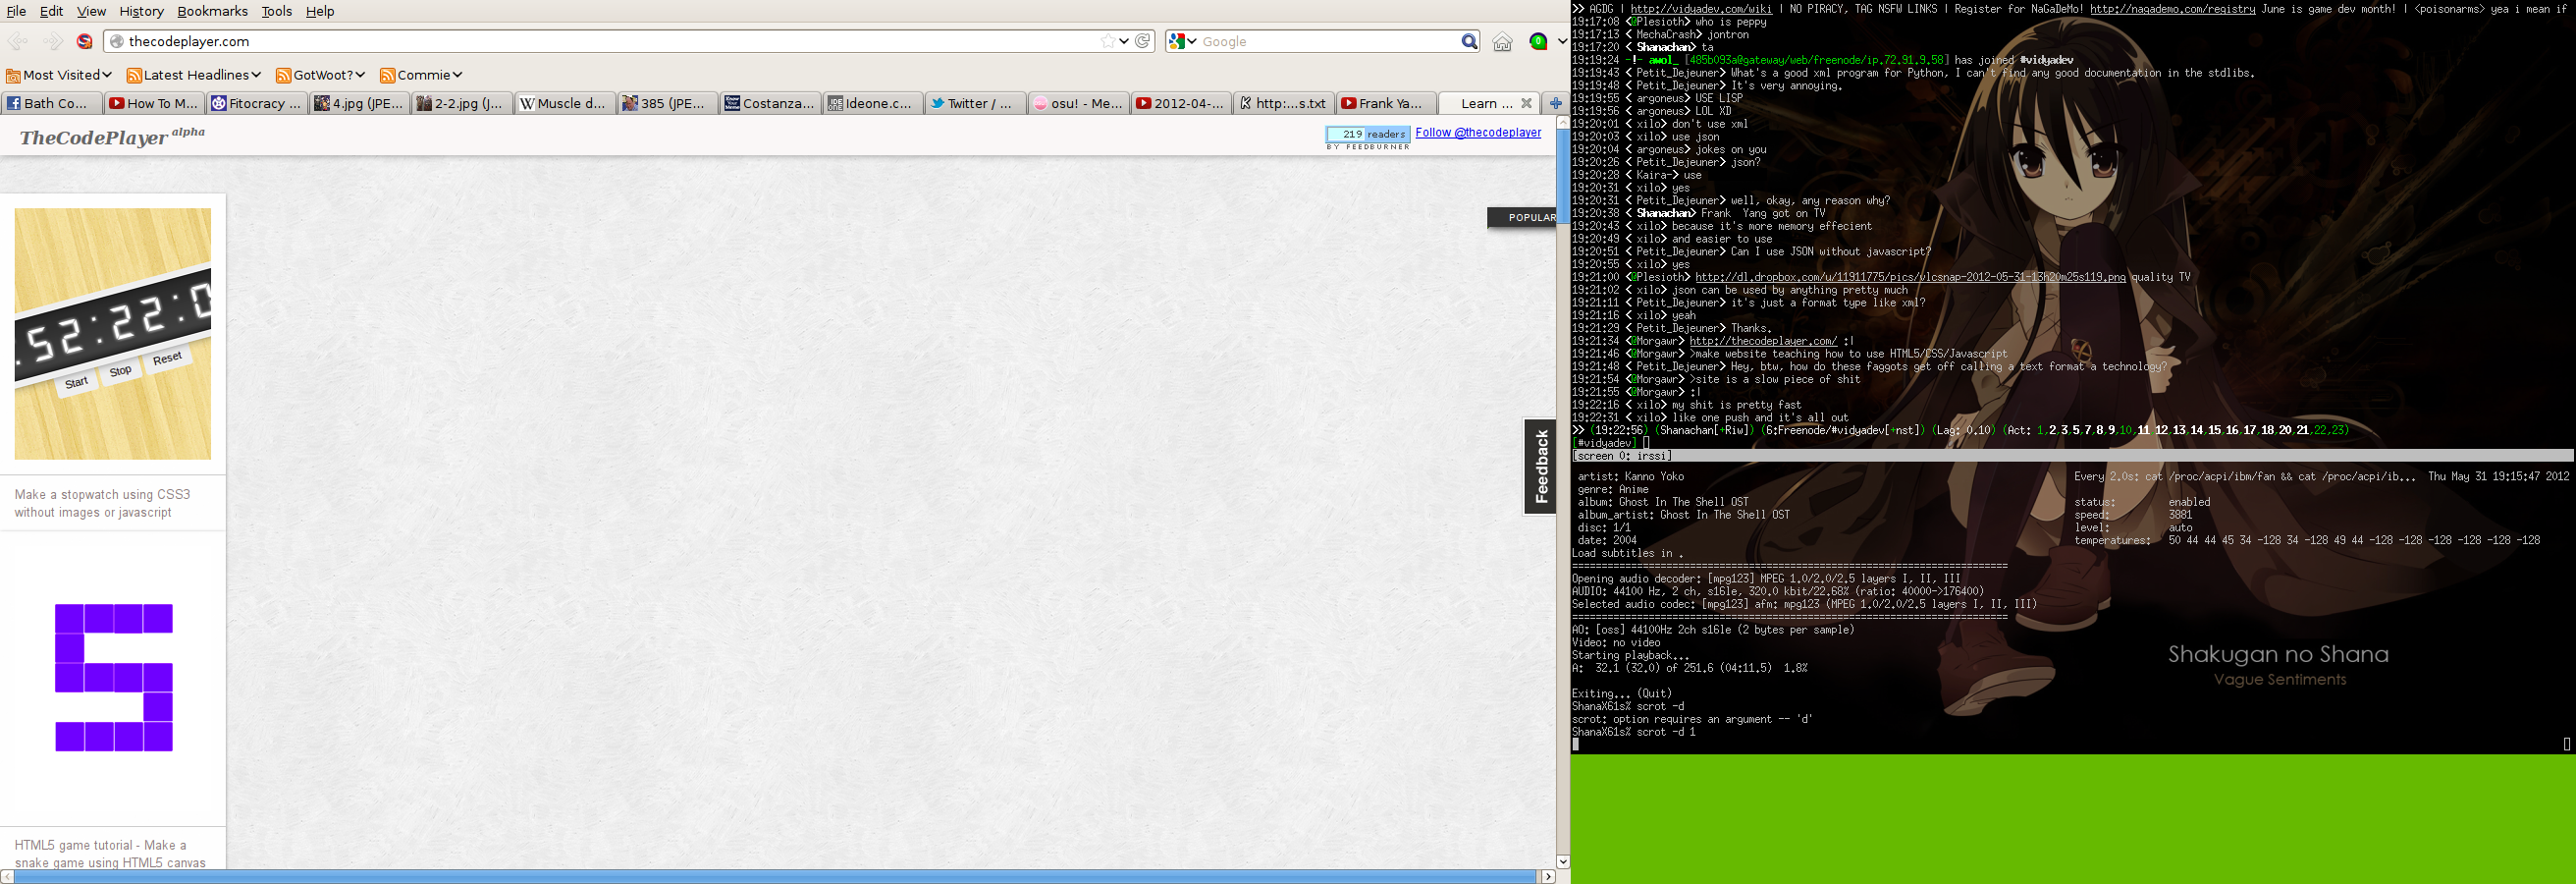Open the CSS3 stopwatch tutorial thumbnail

pos(113,333)
